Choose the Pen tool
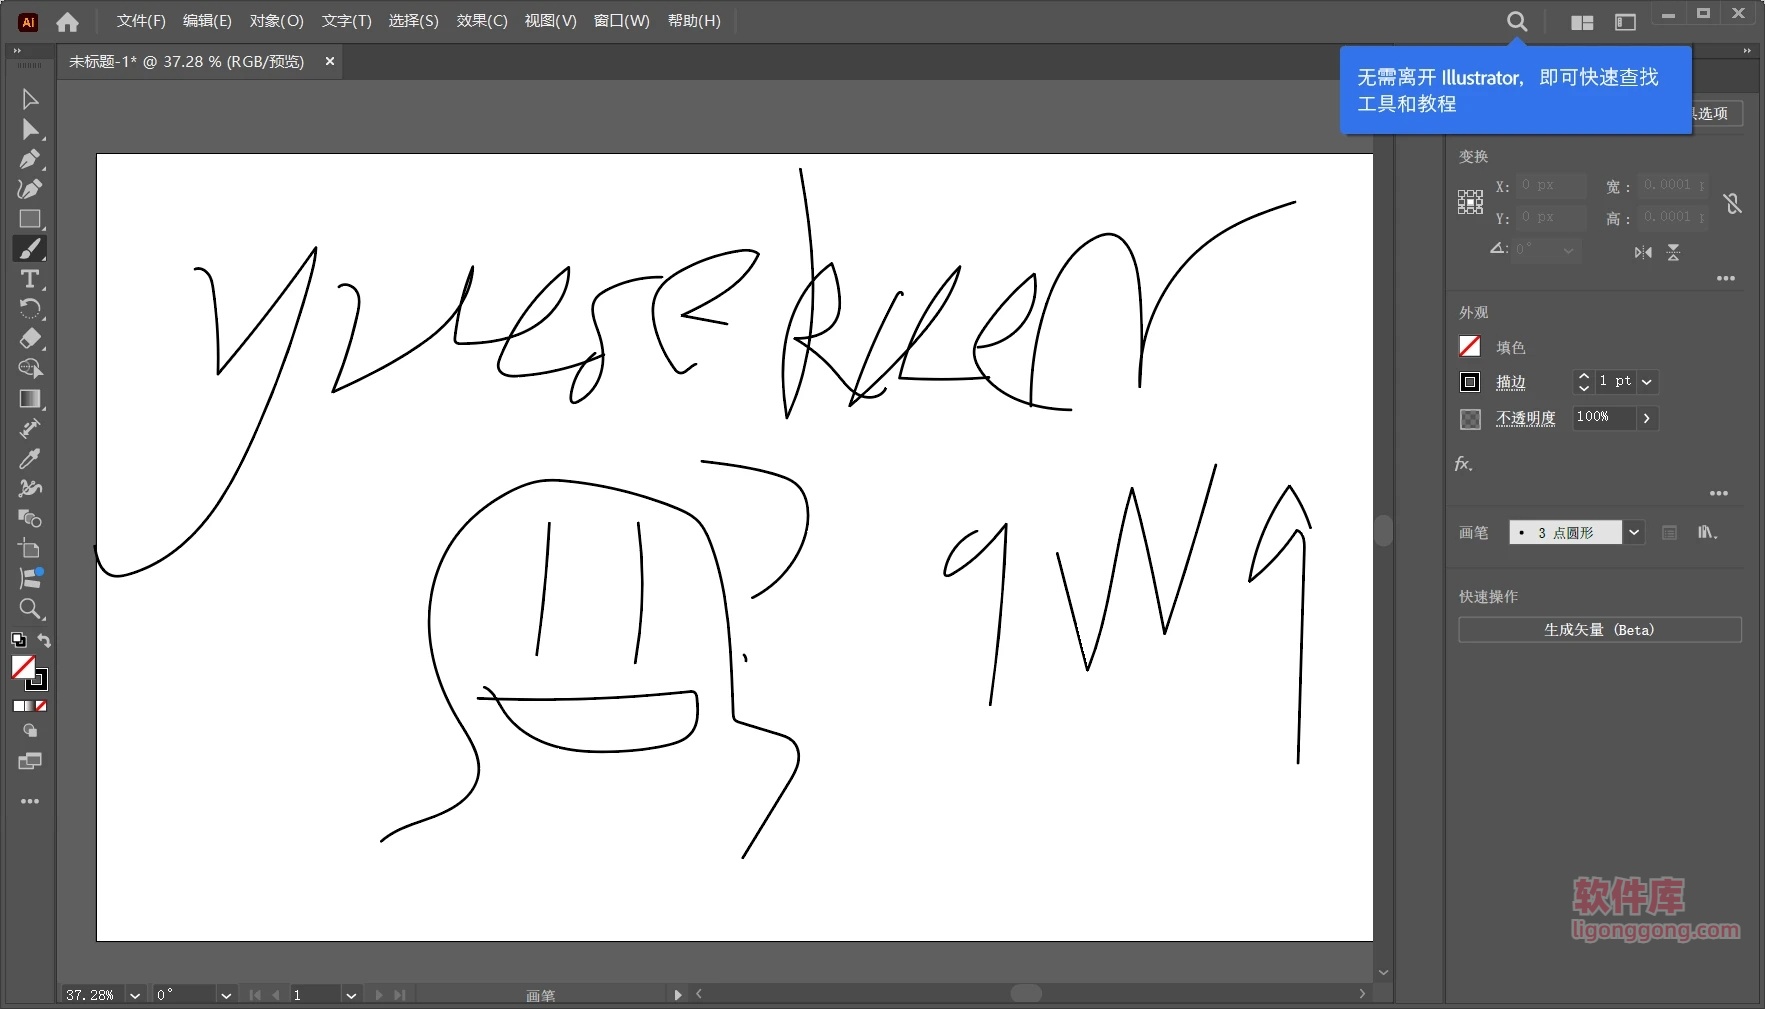Image resolution: width=1765 pixels, height=1009 pixels. pos(30,159)
